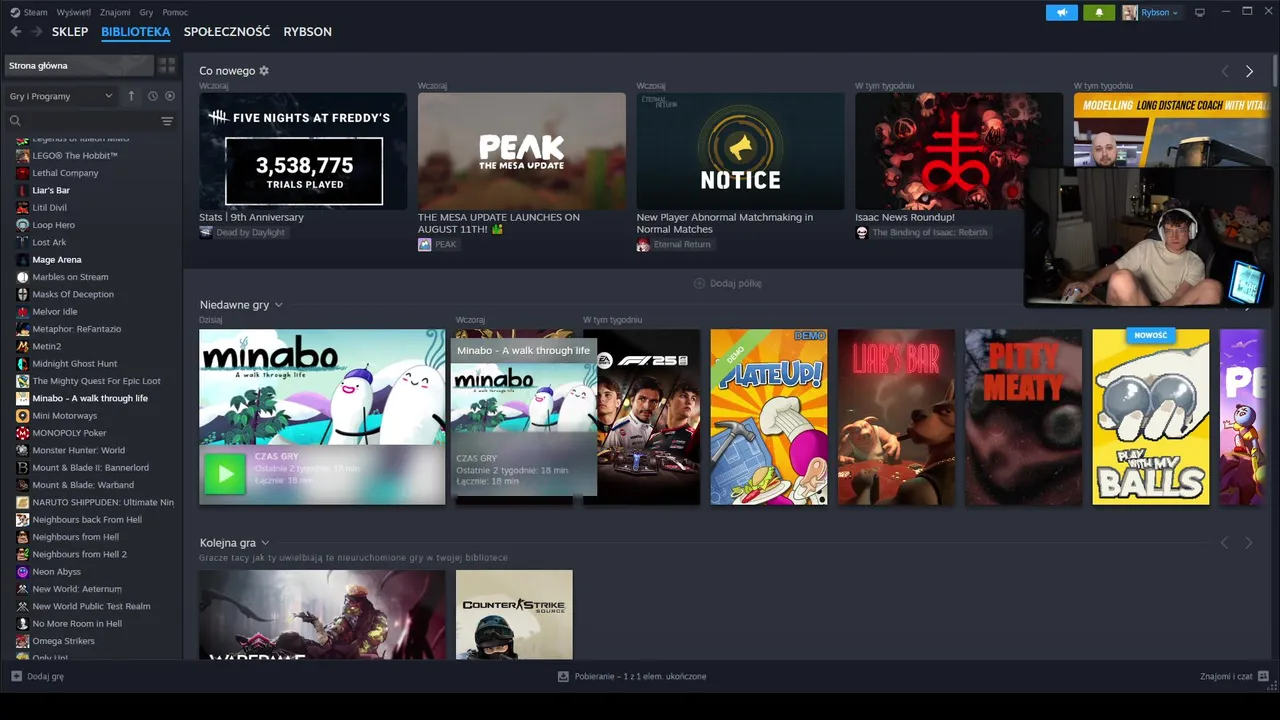Image resolution: width=1280 pixels, height=720 pixels.
Task: Open Pitty Meaty game cover
Action: [1023, 417]
